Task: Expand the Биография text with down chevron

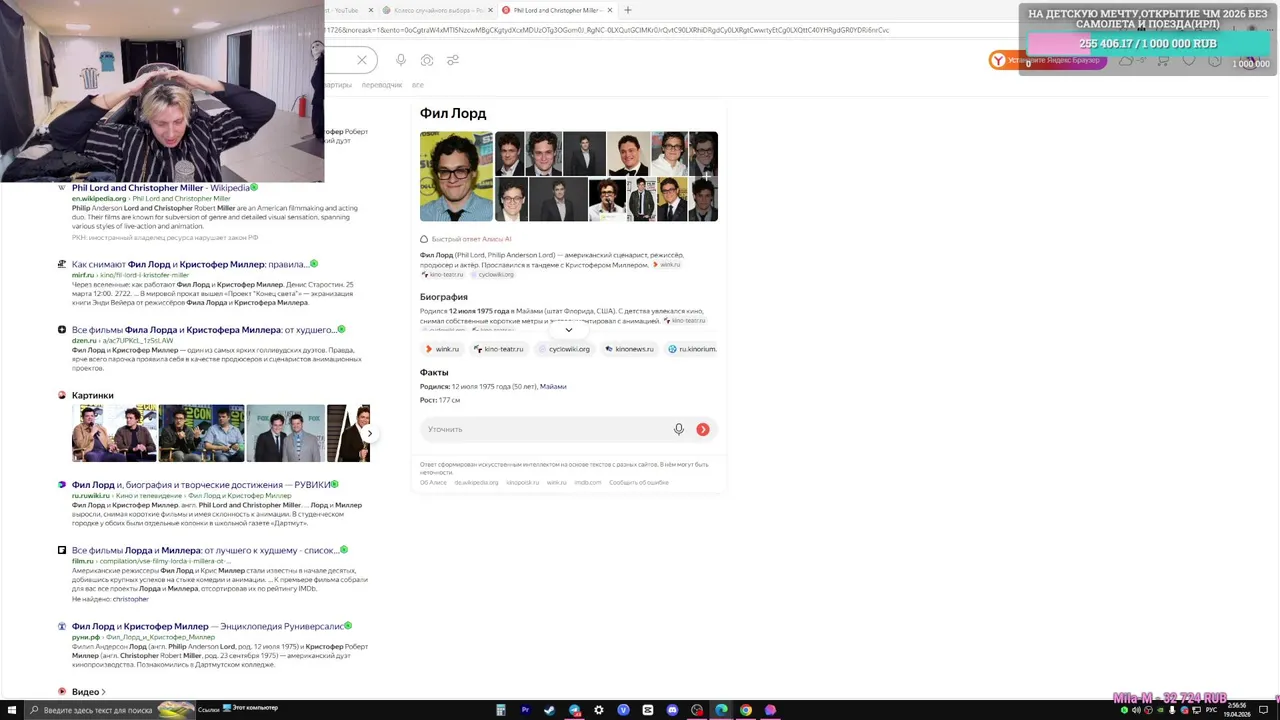Action: tap(569, 330)
